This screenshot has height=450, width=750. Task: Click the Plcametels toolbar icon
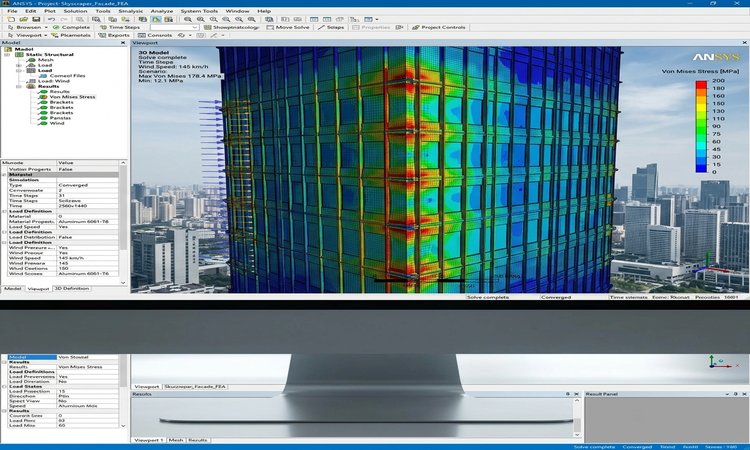(55, 35)
